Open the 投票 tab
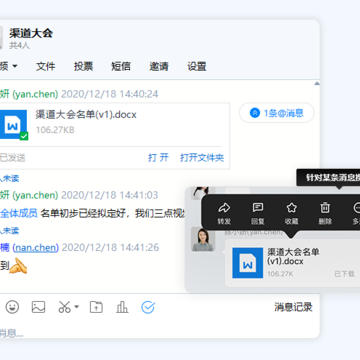This screenshot has width=360, height=360. (x=83, y=66)
